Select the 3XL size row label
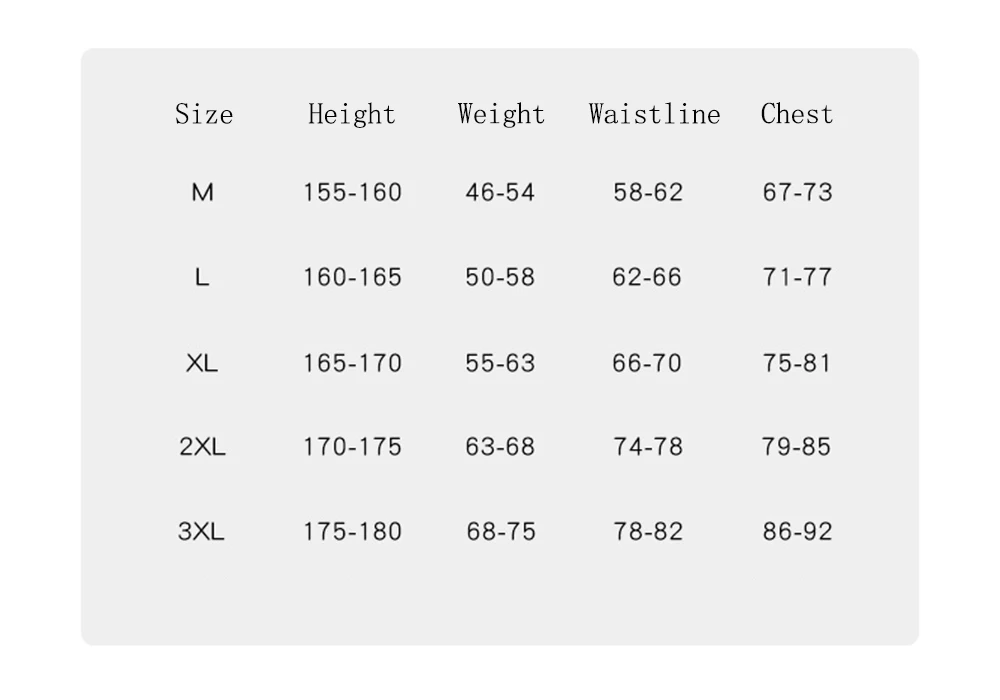Image resolution: width=1000 pixels, height=700 pixels. [x=202, y=531]
